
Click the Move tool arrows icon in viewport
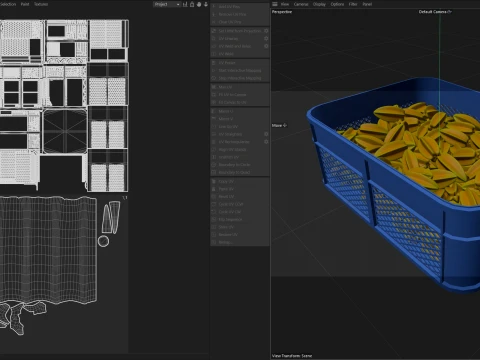click(285, 125)
